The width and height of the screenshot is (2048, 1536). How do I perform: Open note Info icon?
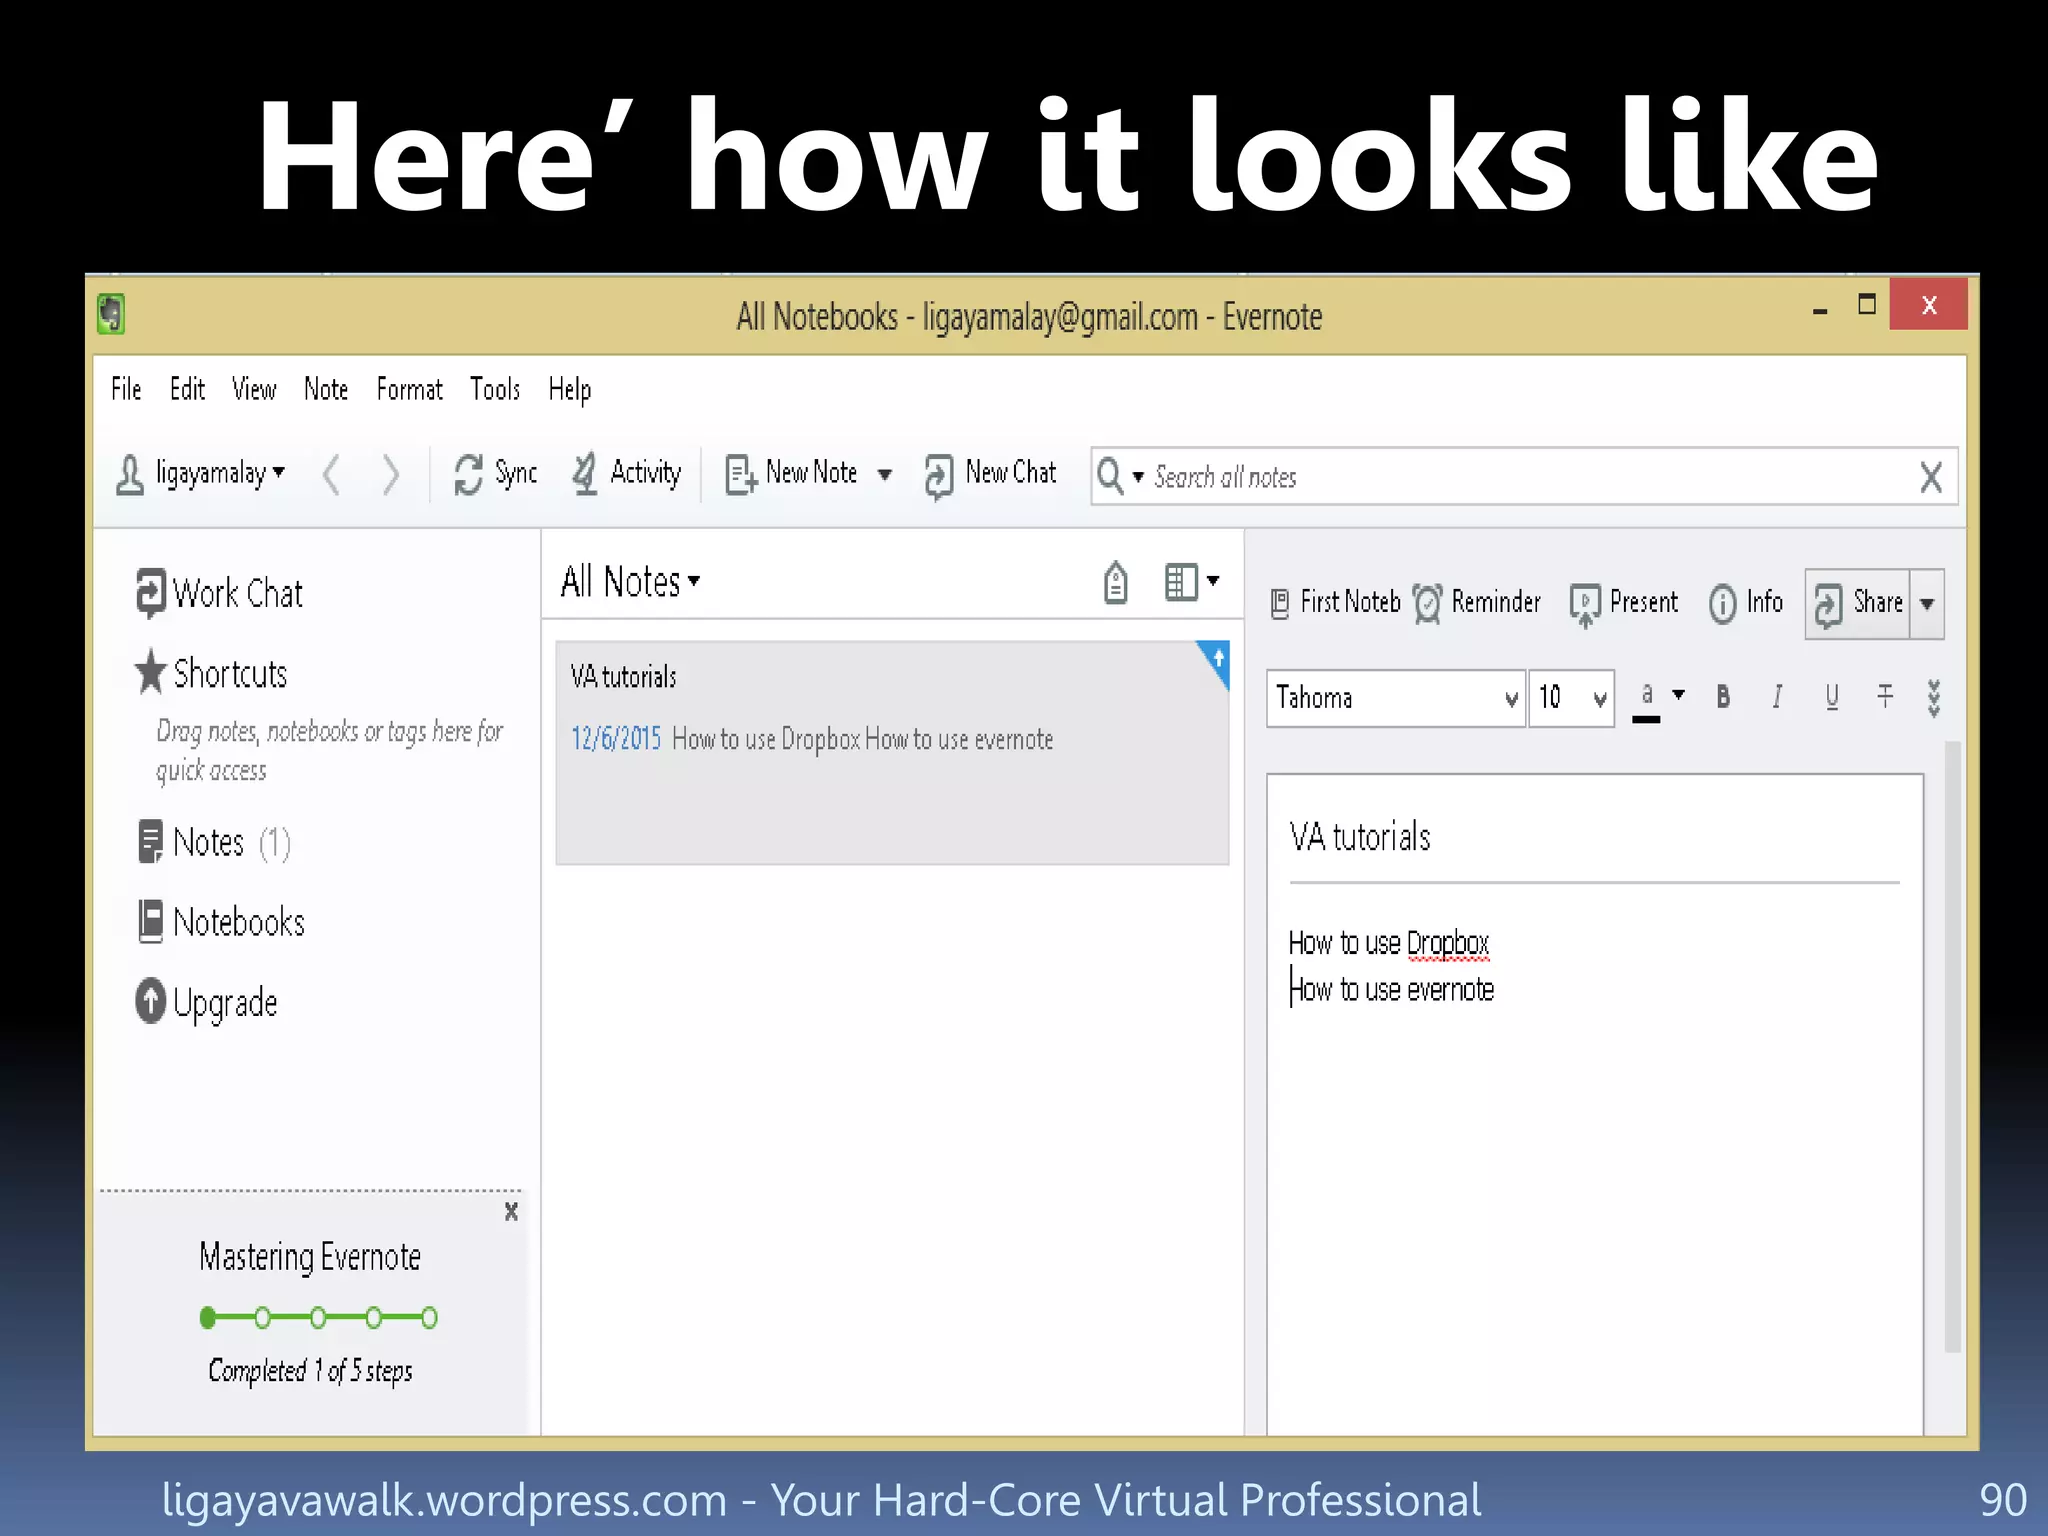[1722, 604]
